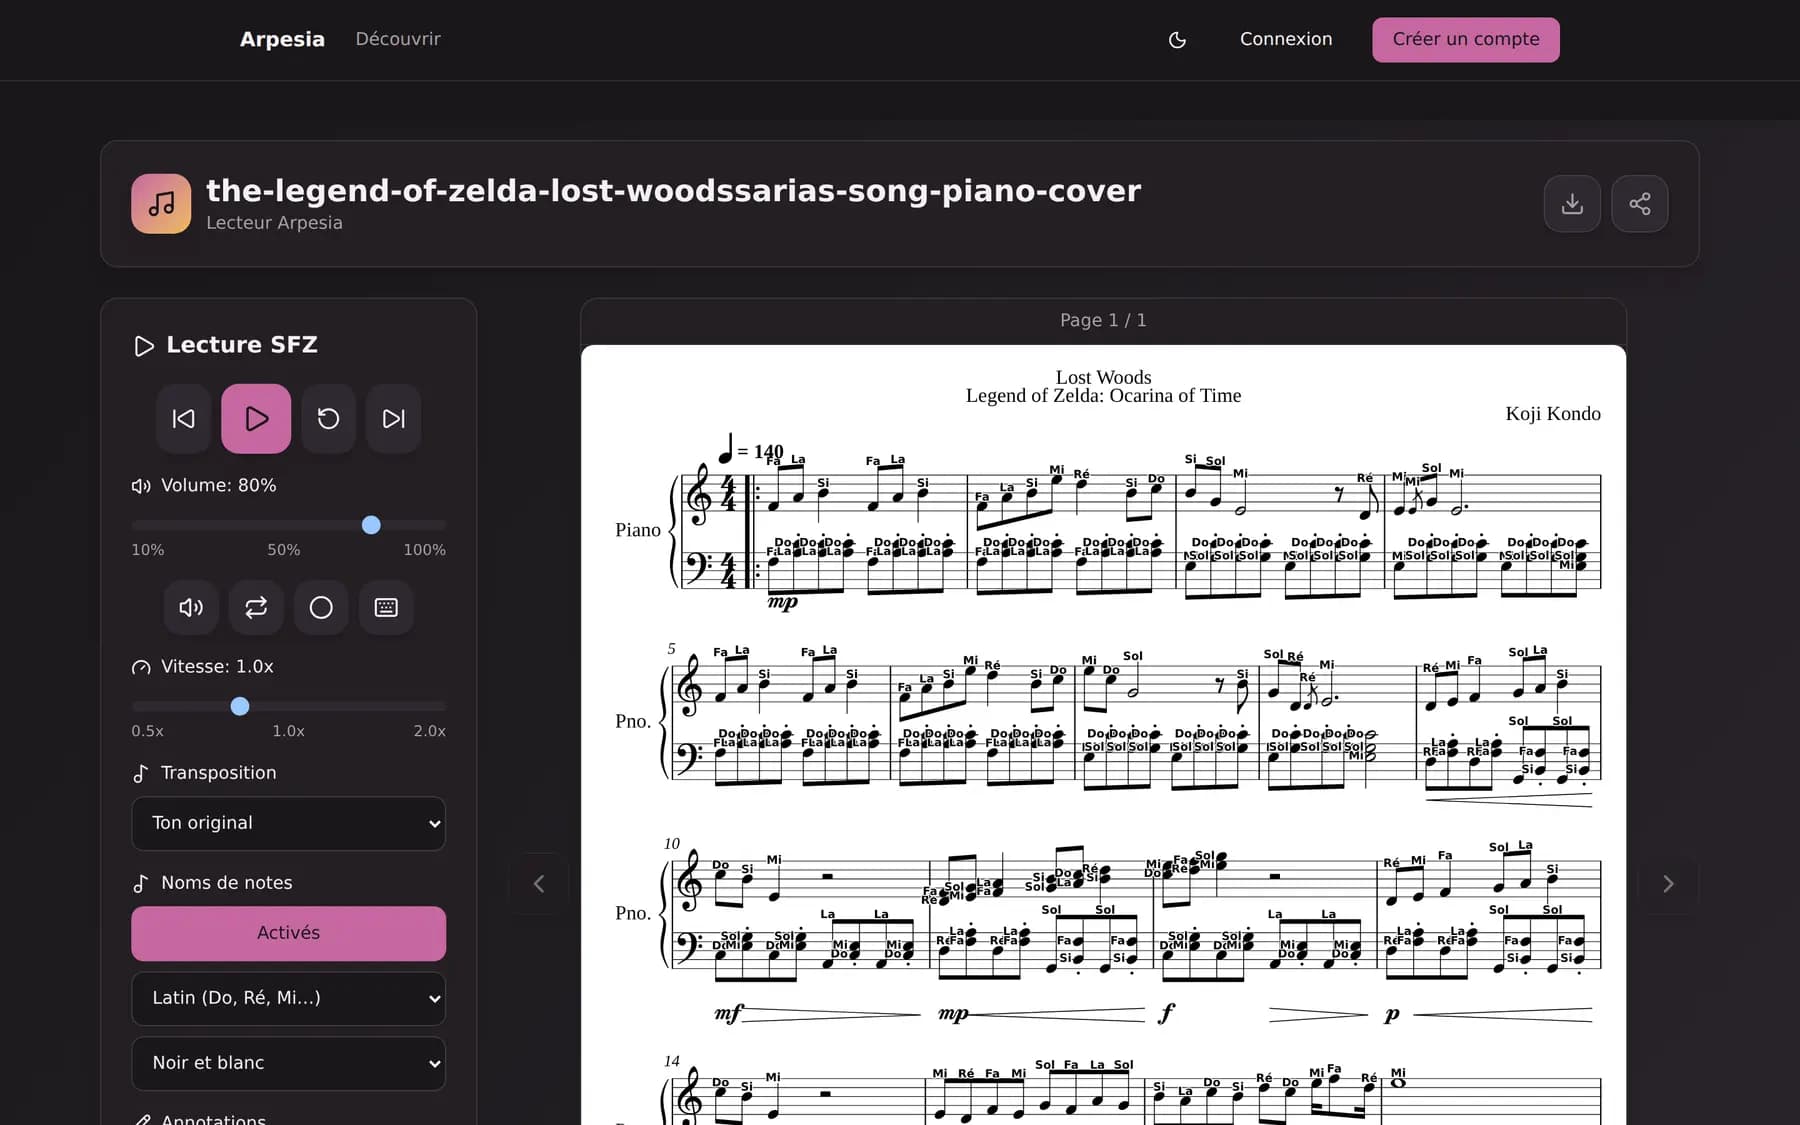Image resolution: width=1800 pixels, height=1125 pixels.
Task: Click the Page 1 / 1 indicator
Action: coord(1103,320)
